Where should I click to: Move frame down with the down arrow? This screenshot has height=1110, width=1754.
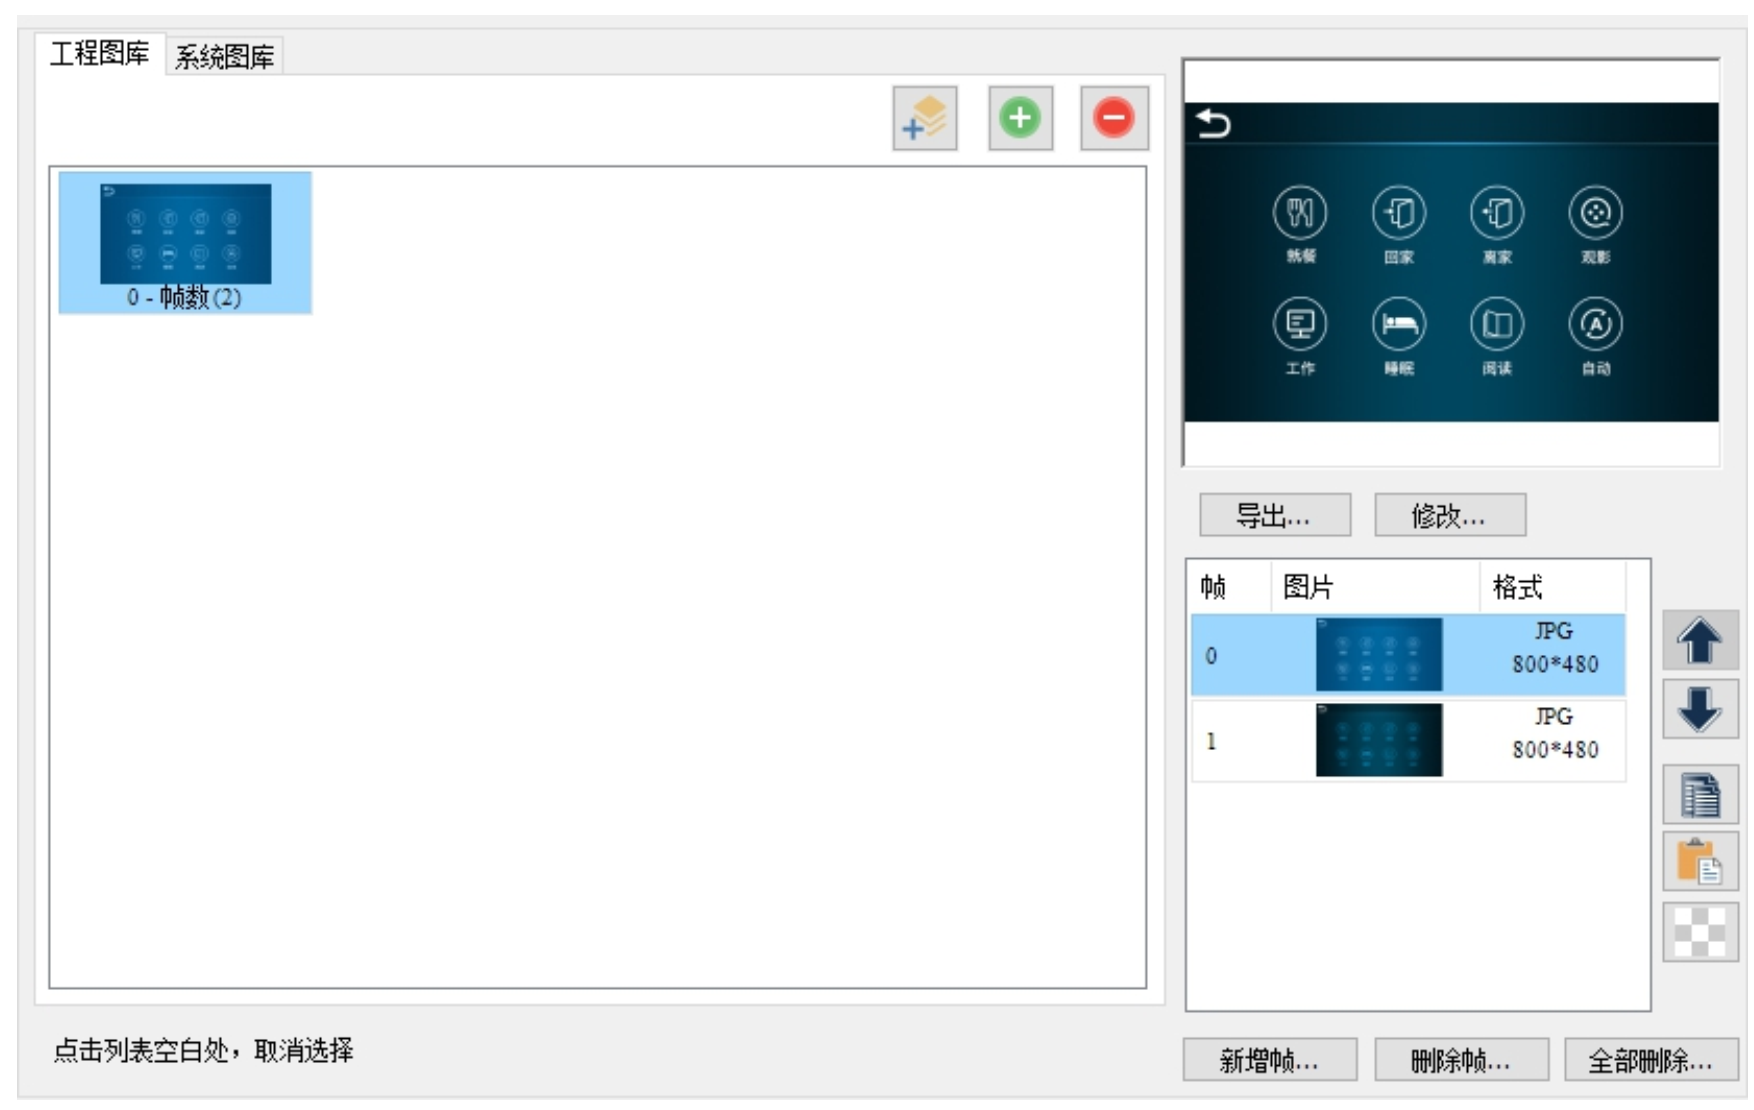(1699, 709)
